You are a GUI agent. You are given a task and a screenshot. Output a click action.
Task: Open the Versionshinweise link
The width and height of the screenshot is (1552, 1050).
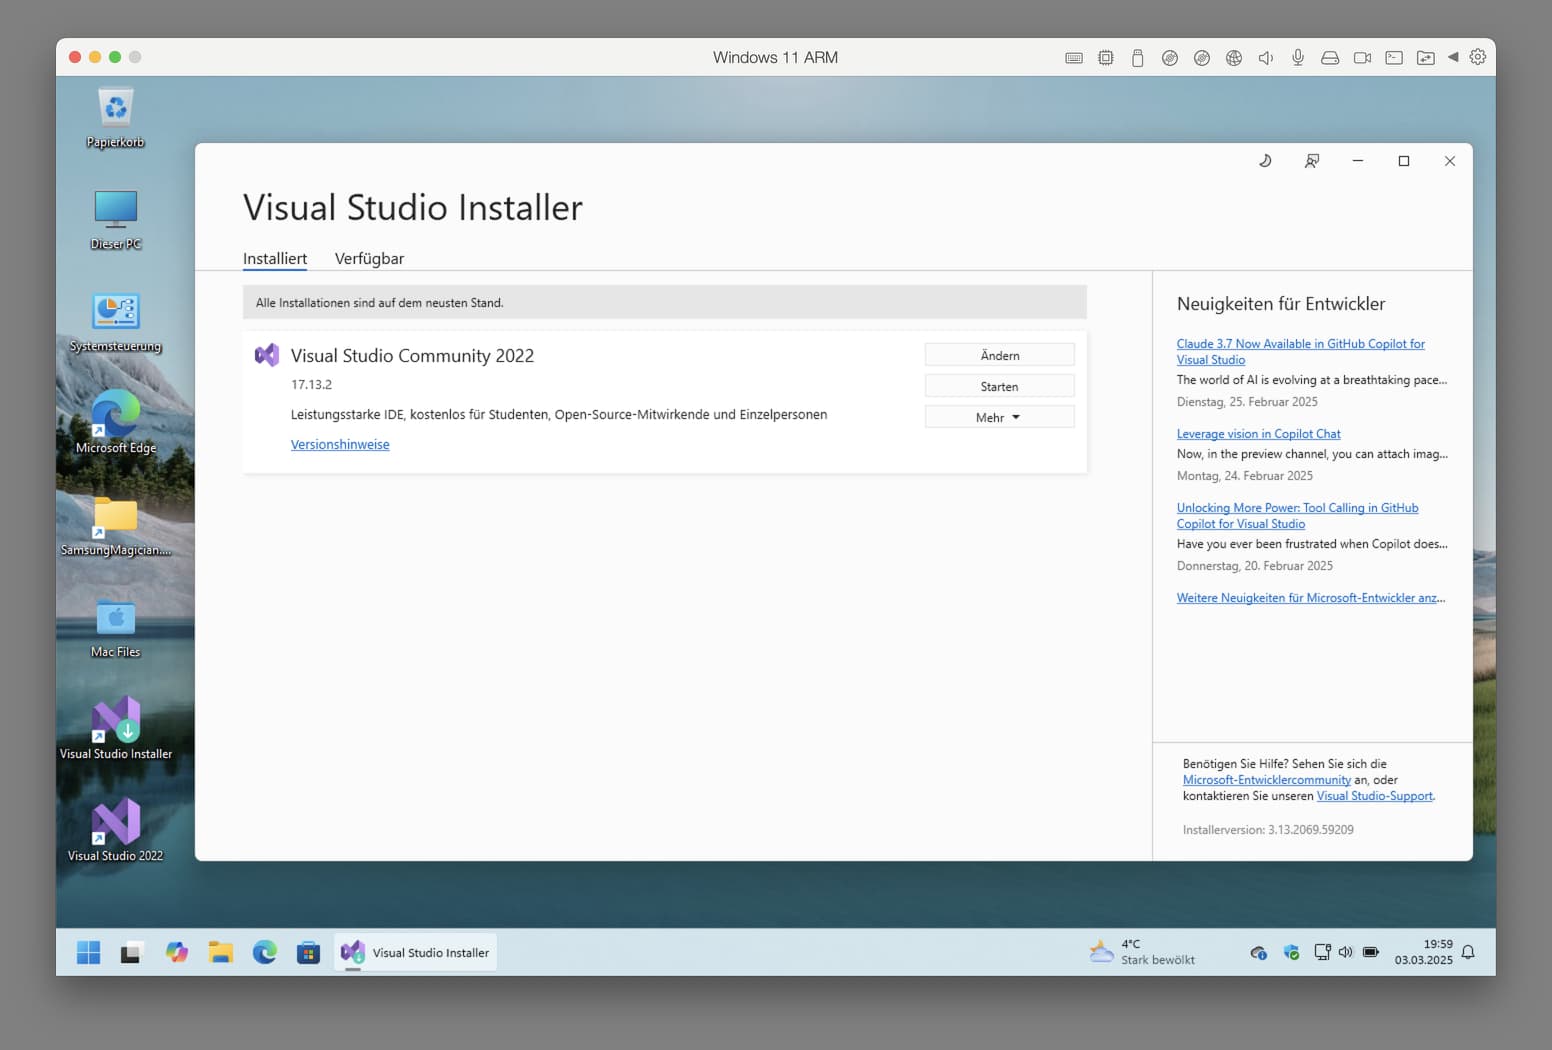[340, 445]
